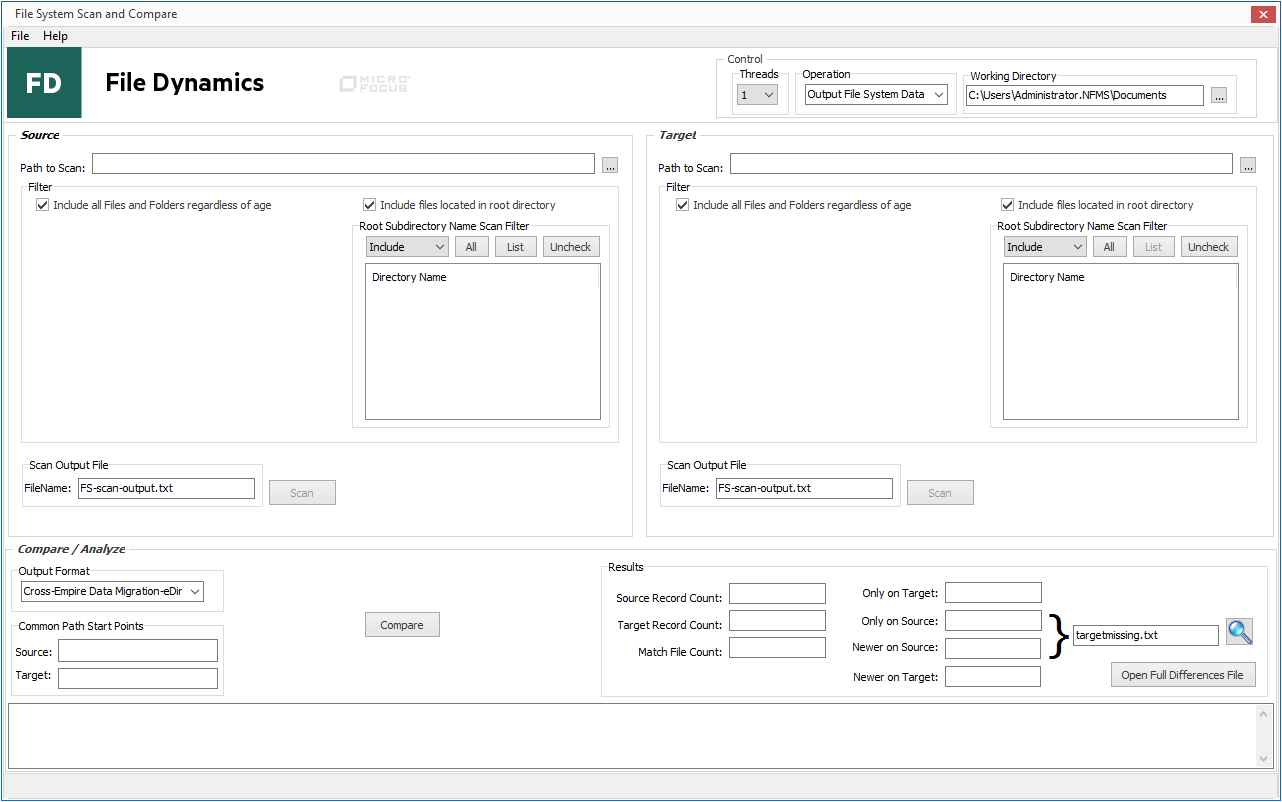The width and height of the screenshot is (1282, 802).
Task: Toggle Source include files in root directory
Action: [x=370, y=205]
